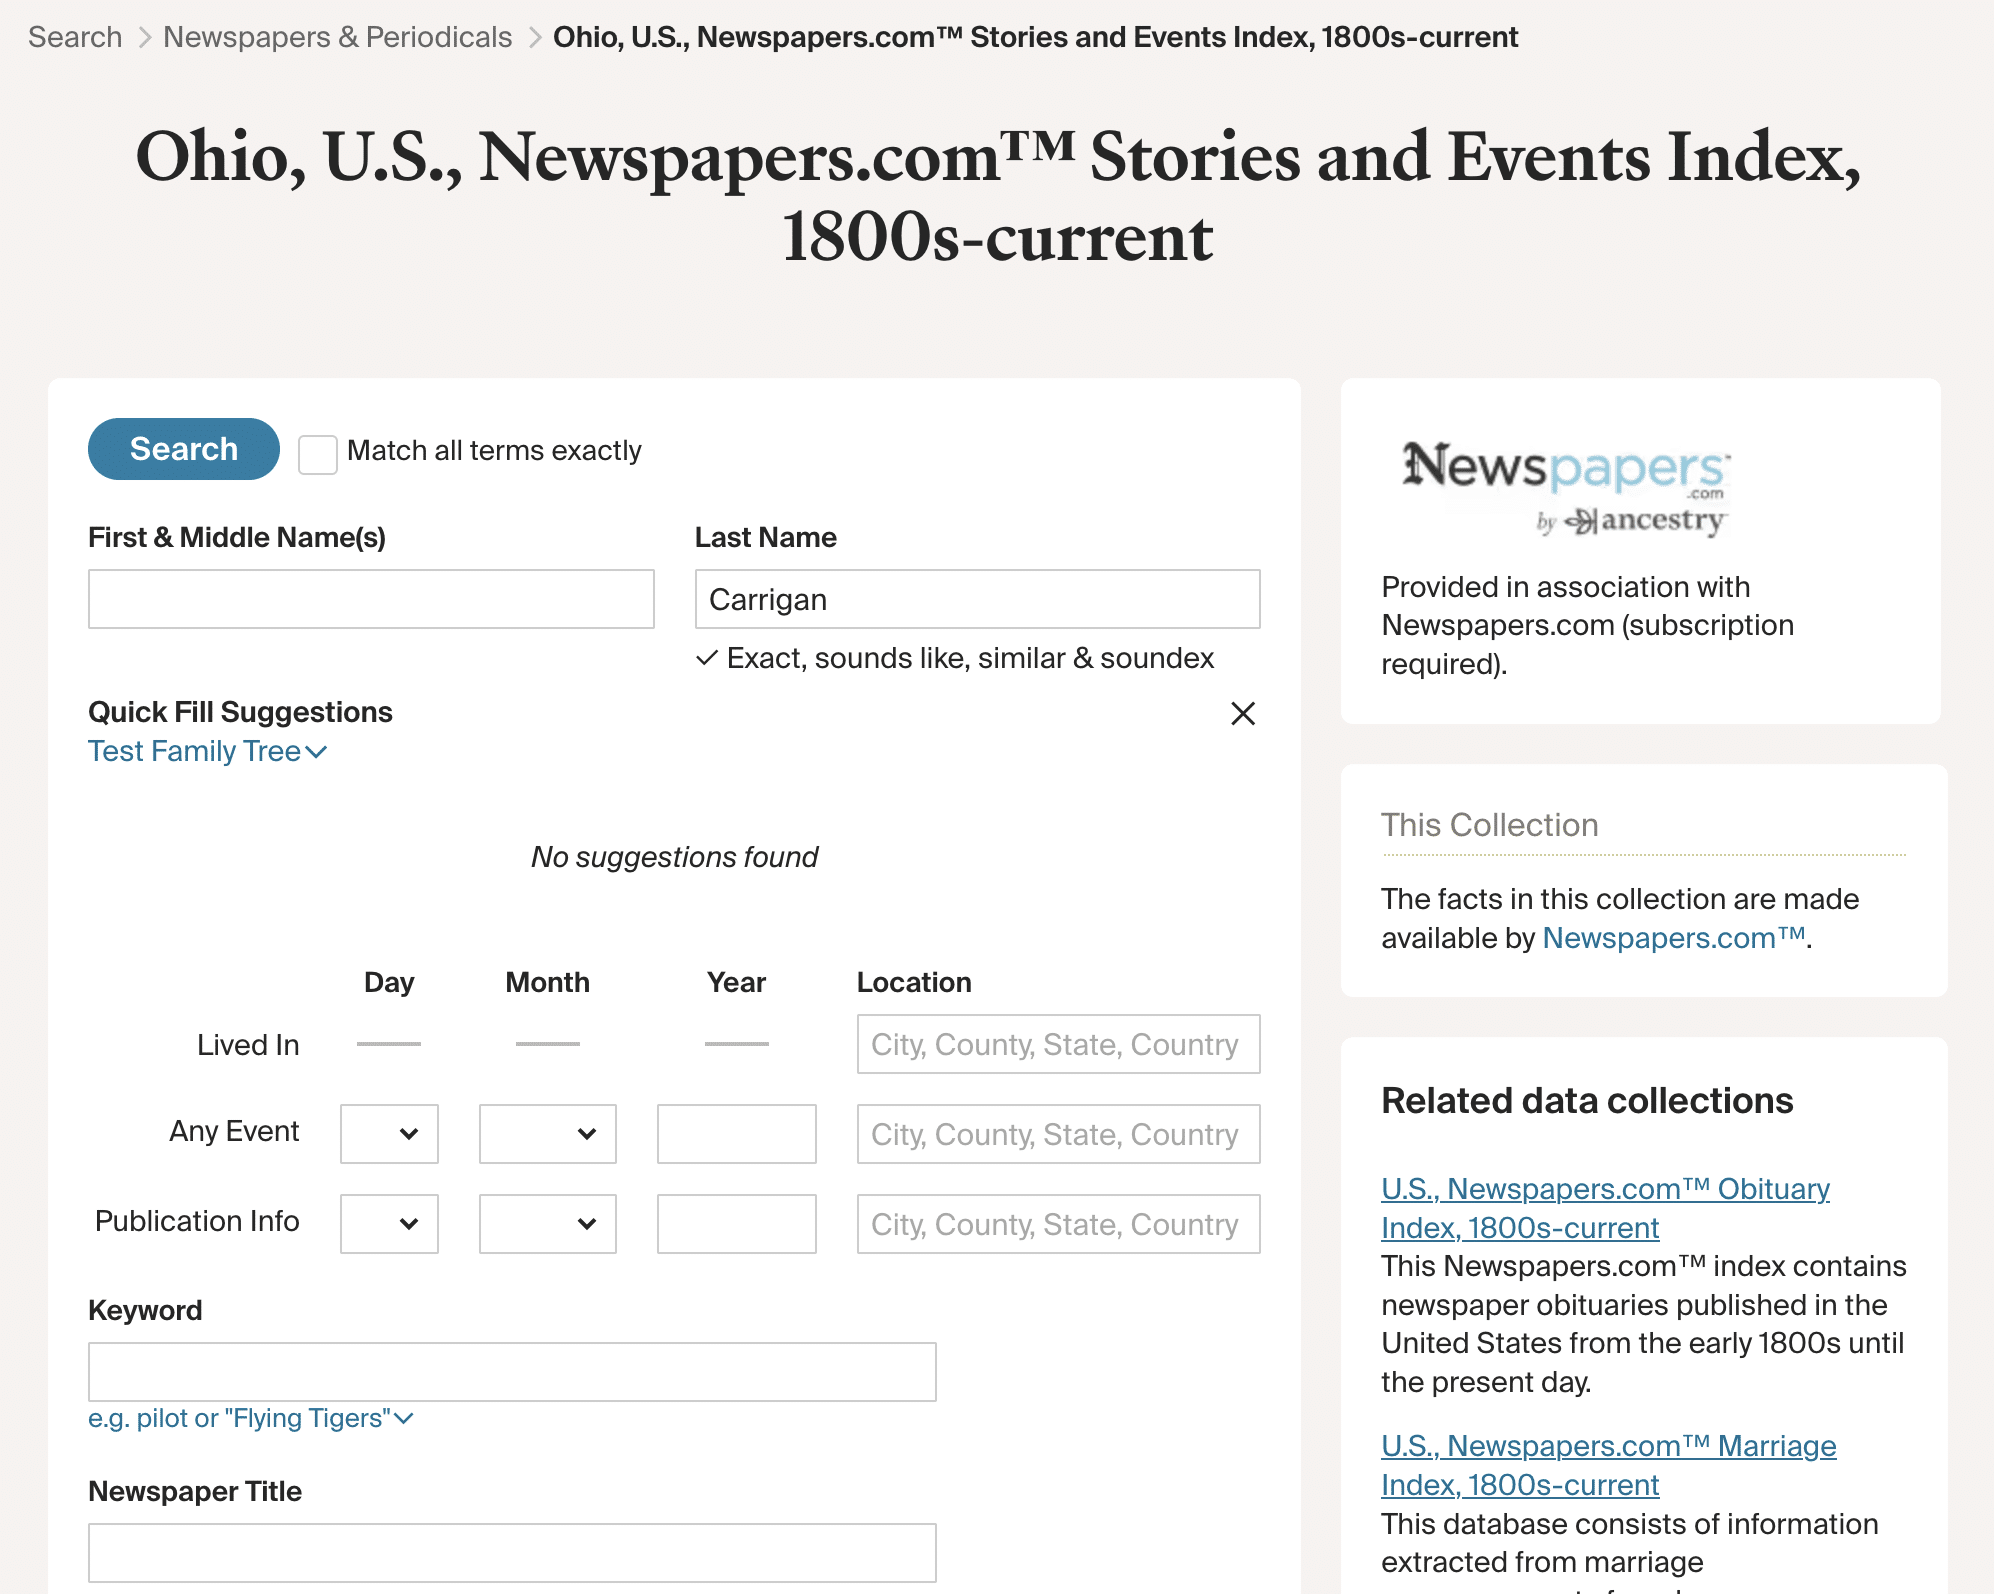Open U.S., Newspapers.com Obituary Index link
This screenshot has width=1994, height=1594.
coord(1605,1208)
